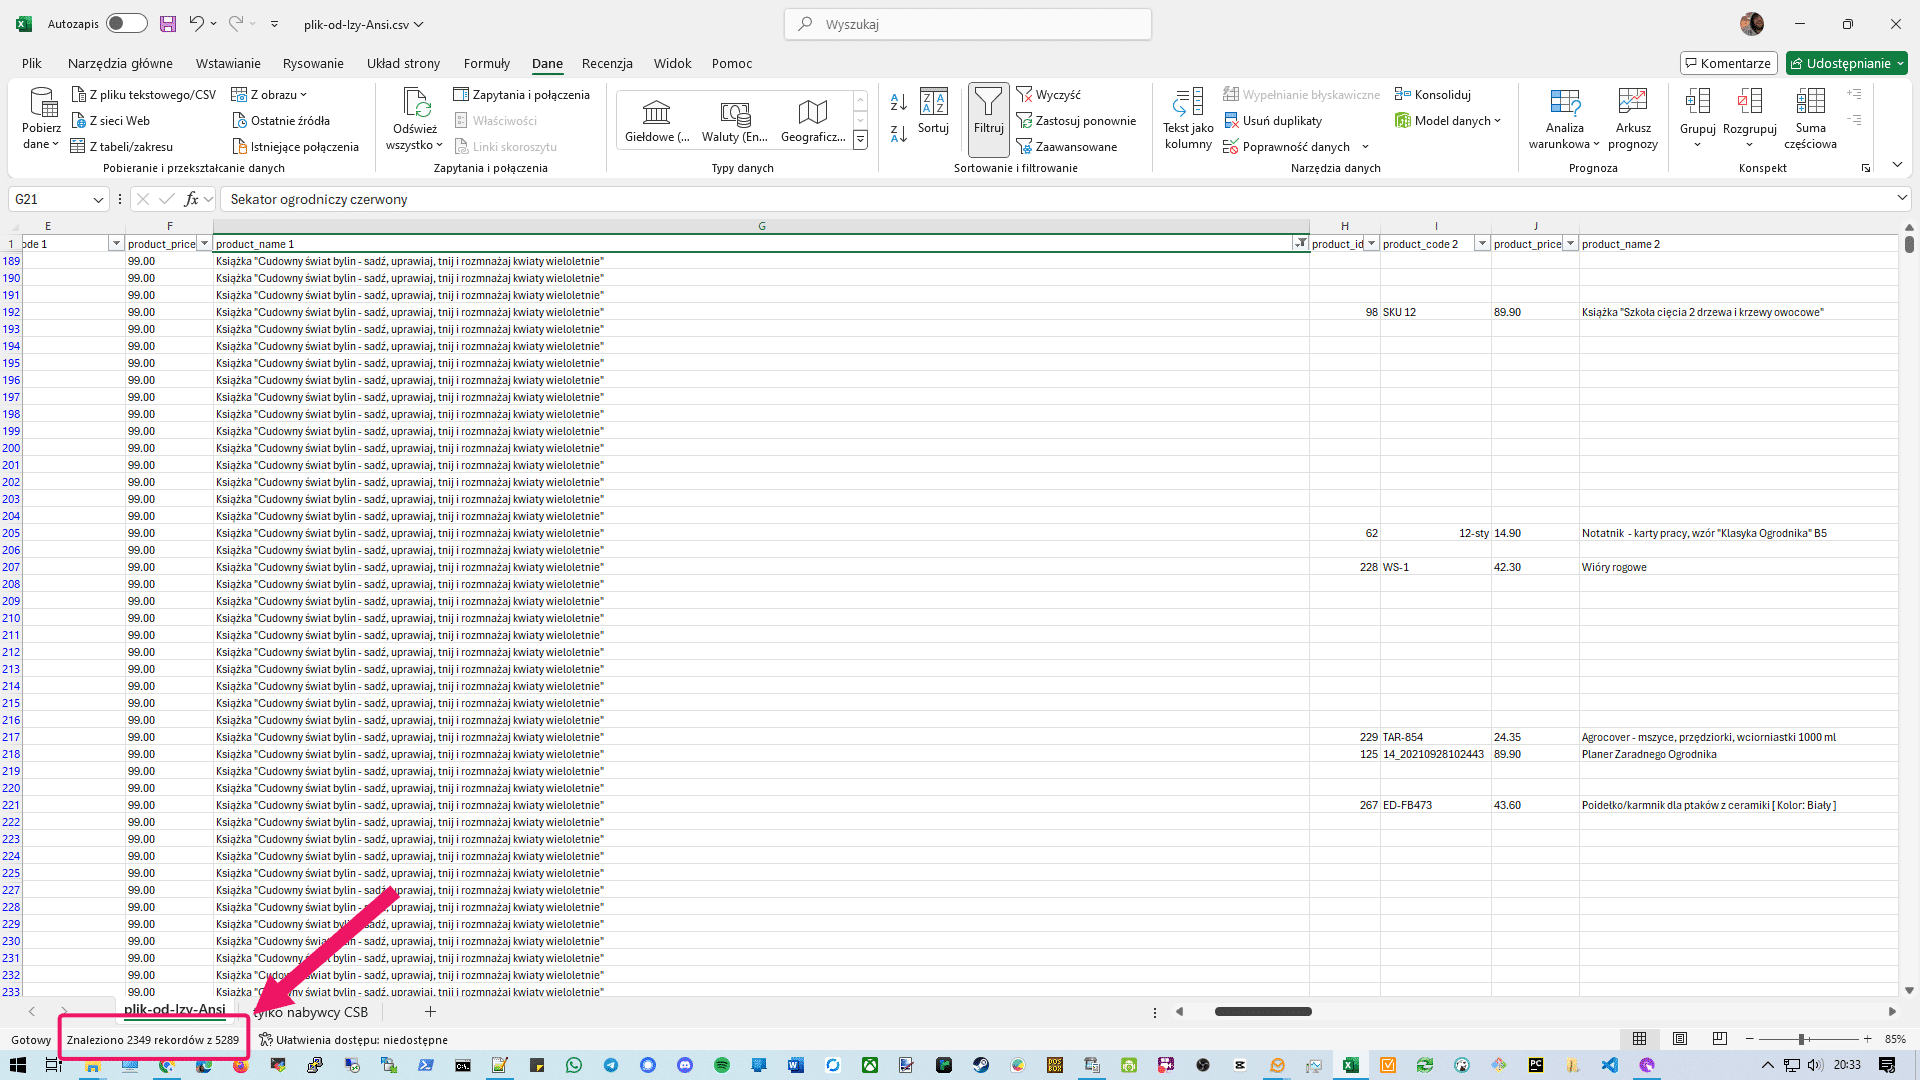This screenshot has height=1080, width=1920.
Task: Click the zoom slider handle
Action: 1801,1040
